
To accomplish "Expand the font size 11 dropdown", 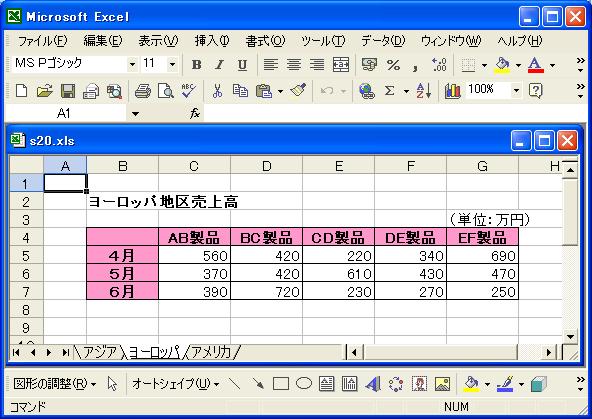I will 172,65.
